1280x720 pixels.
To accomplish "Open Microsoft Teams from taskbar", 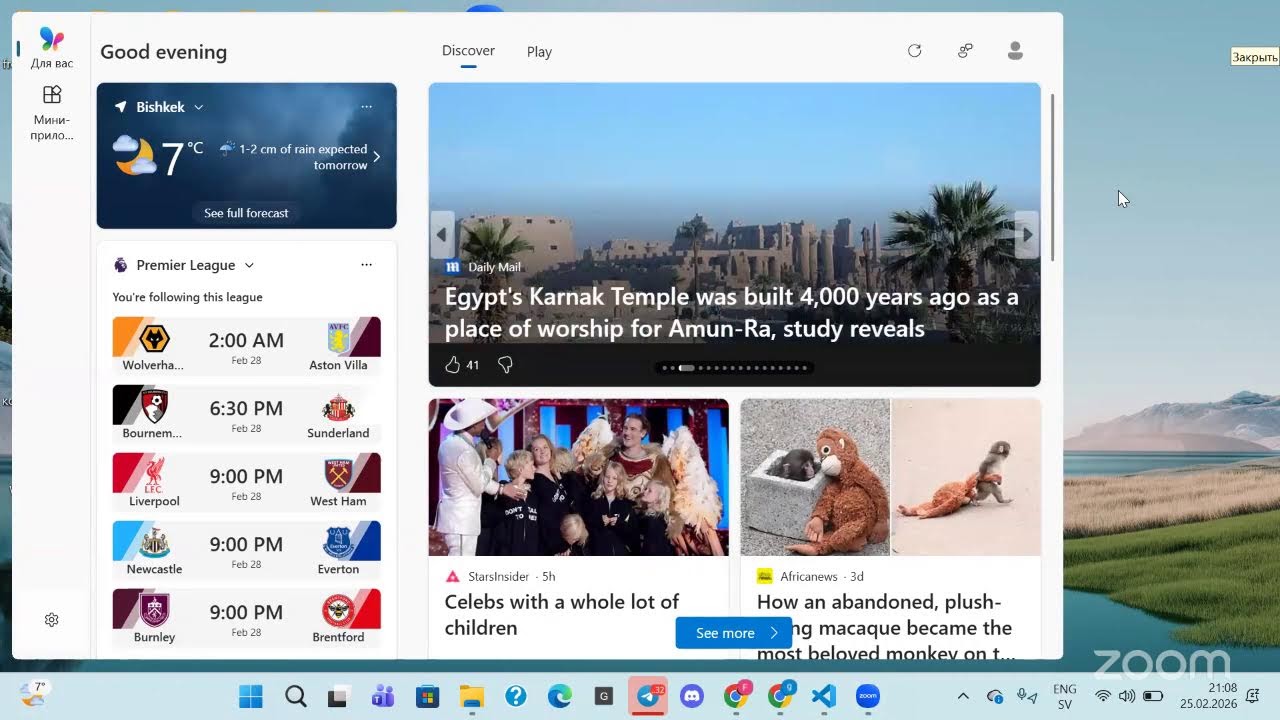I will point(383,696).
